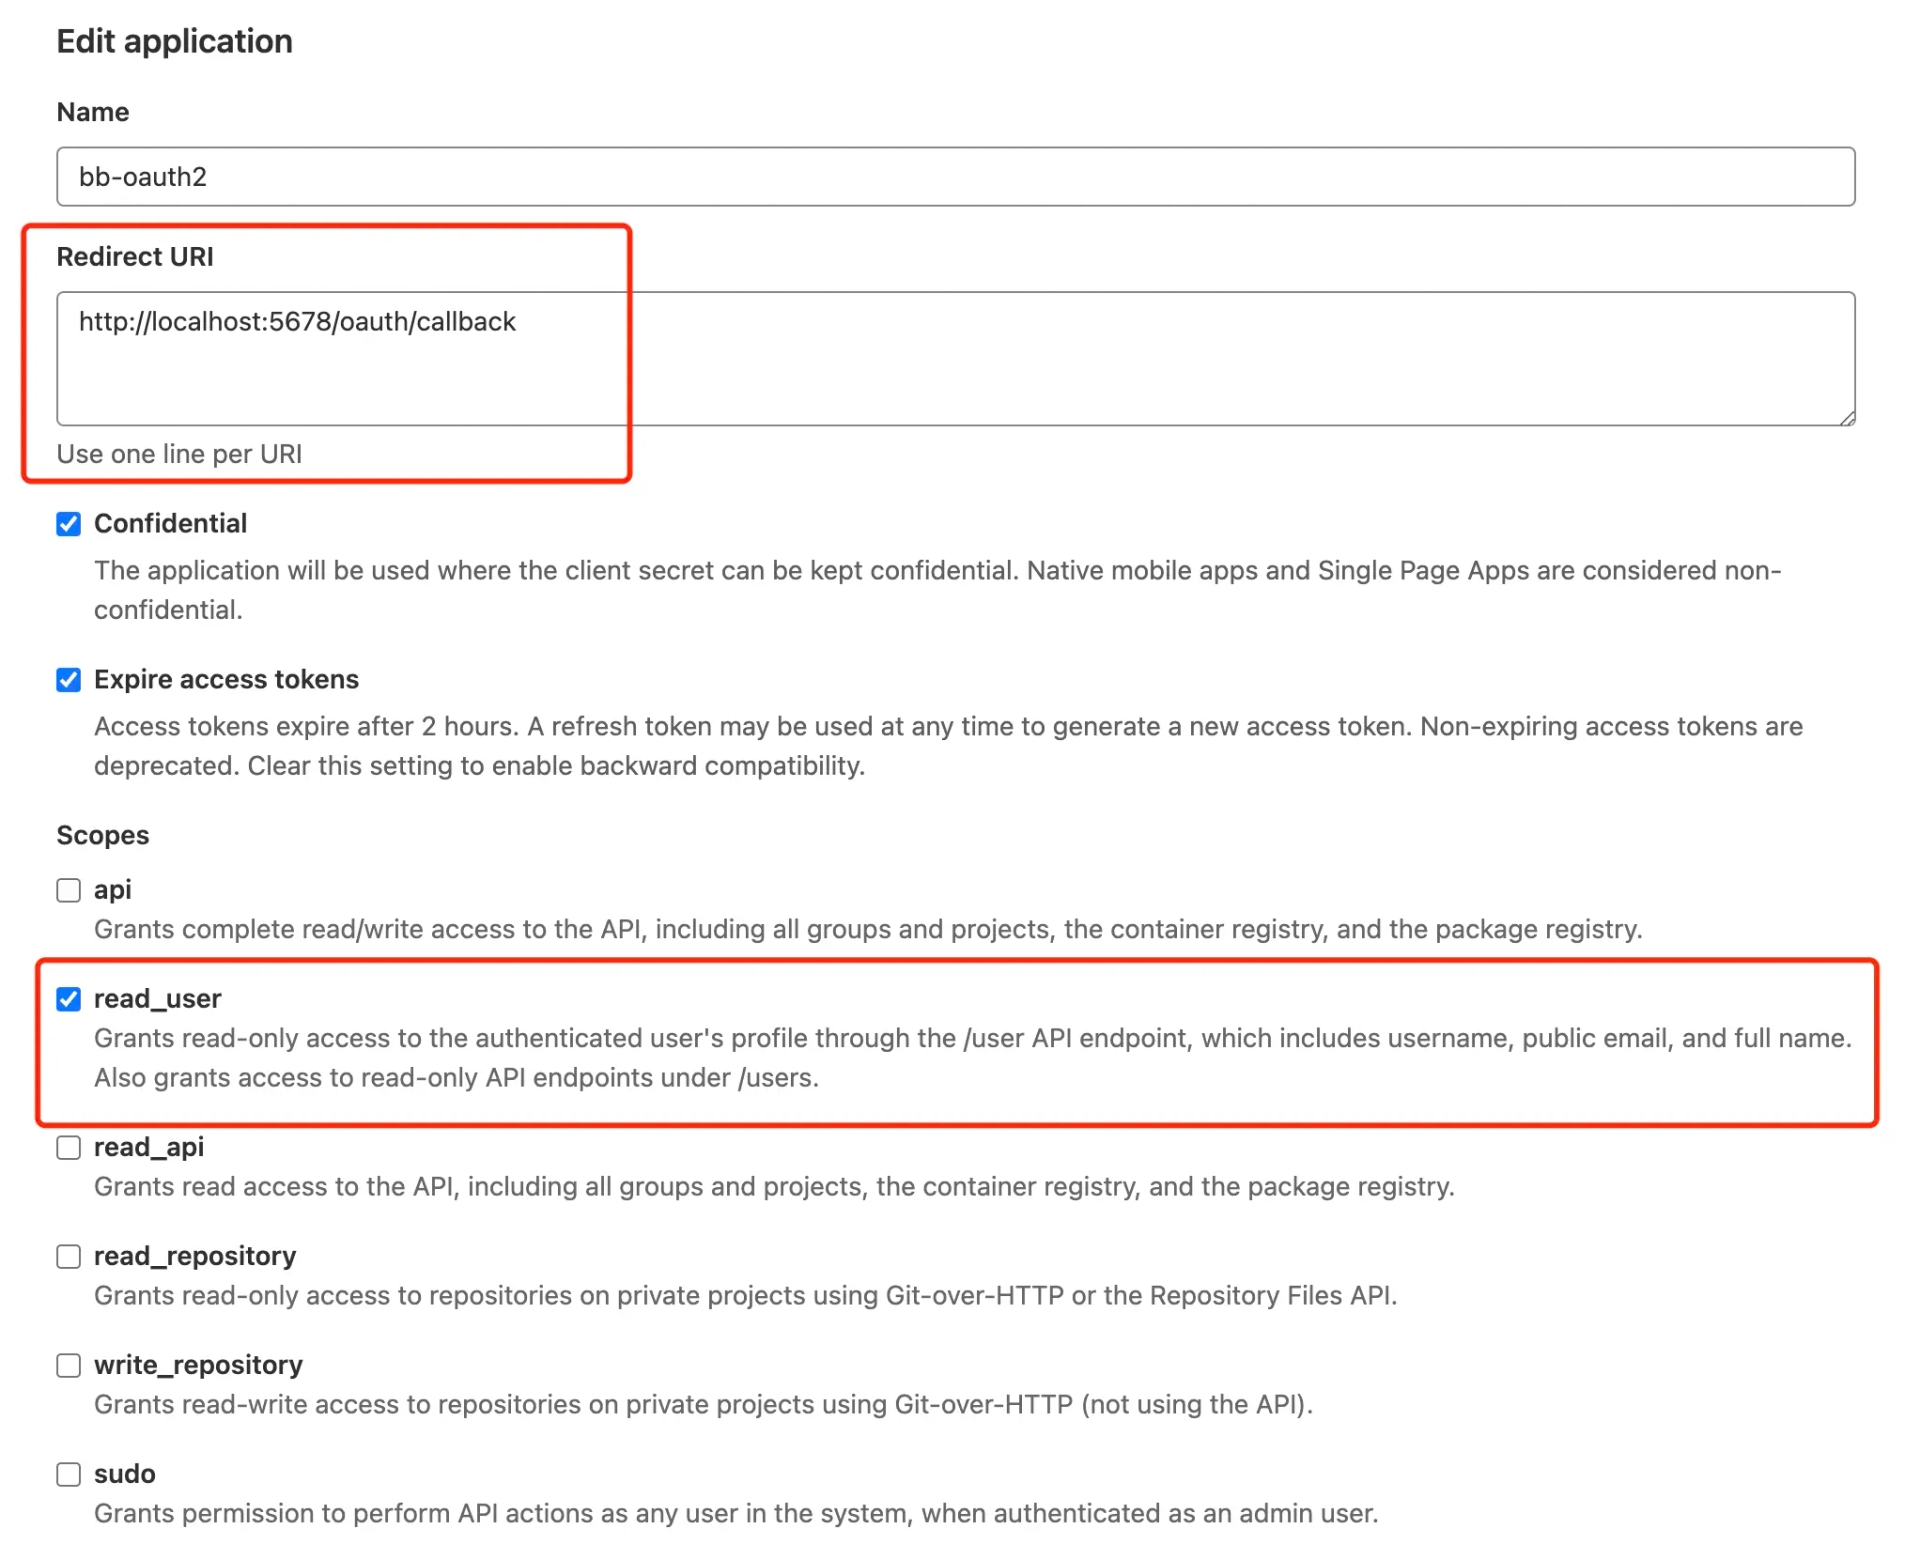Click the Edit application heading
This screenshot has height=1544, width=1920.
coord(174,41)
